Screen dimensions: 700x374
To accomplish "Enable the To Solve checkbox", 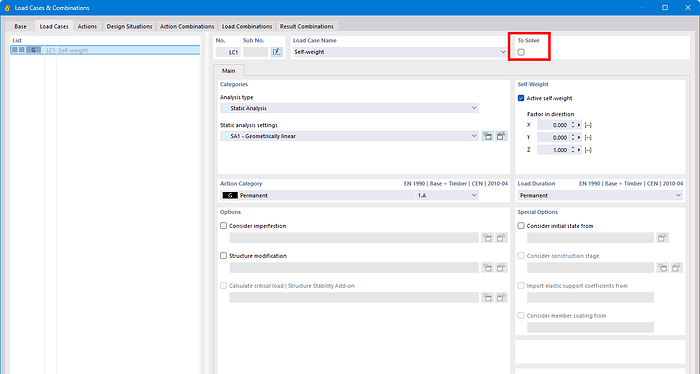I will [x=521, y=52].
